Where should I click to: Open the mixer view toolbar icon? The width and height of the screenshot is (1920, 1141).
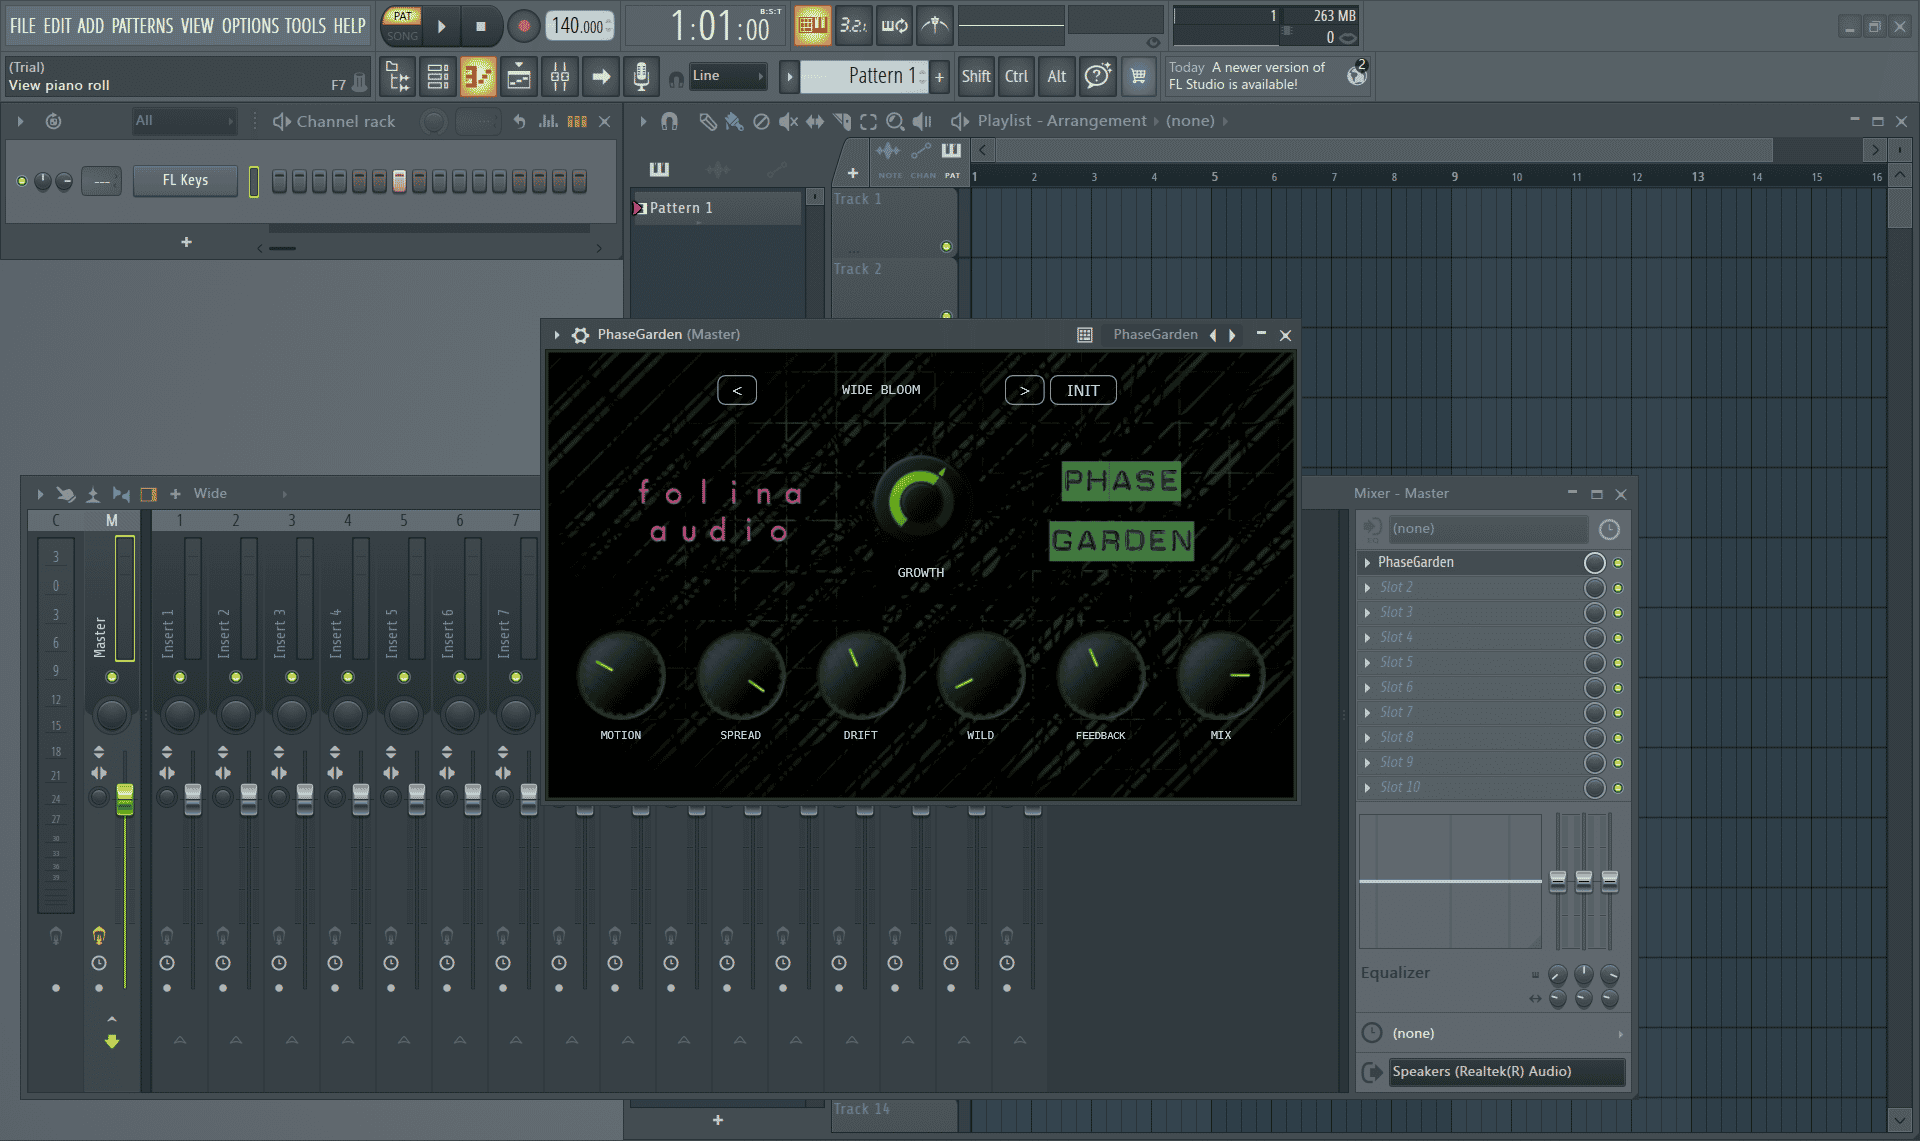(560, 76)
